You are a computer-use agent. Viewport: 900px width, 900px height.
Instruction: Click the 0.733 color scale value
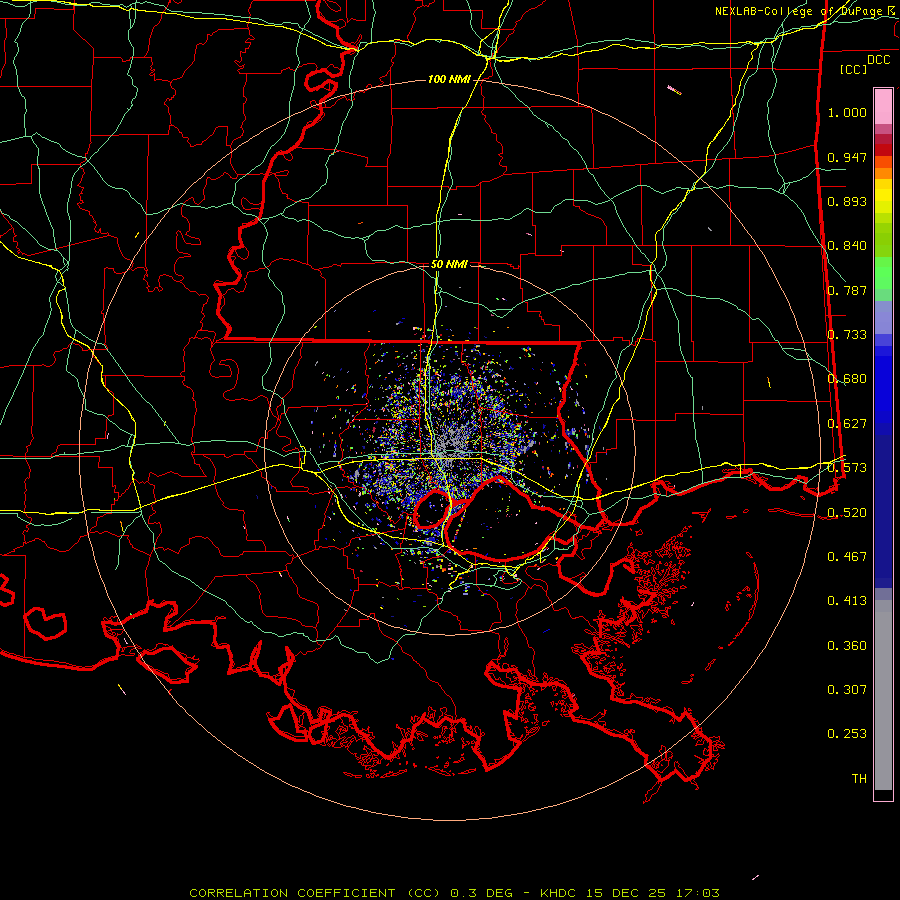(x=847, y=335)
